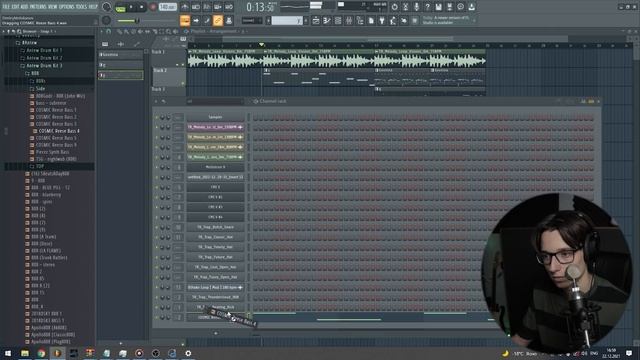The height and width of the screenshot is (360, 640).
Task: Select the playlist Zoom tool
Action: pos(169,31)
